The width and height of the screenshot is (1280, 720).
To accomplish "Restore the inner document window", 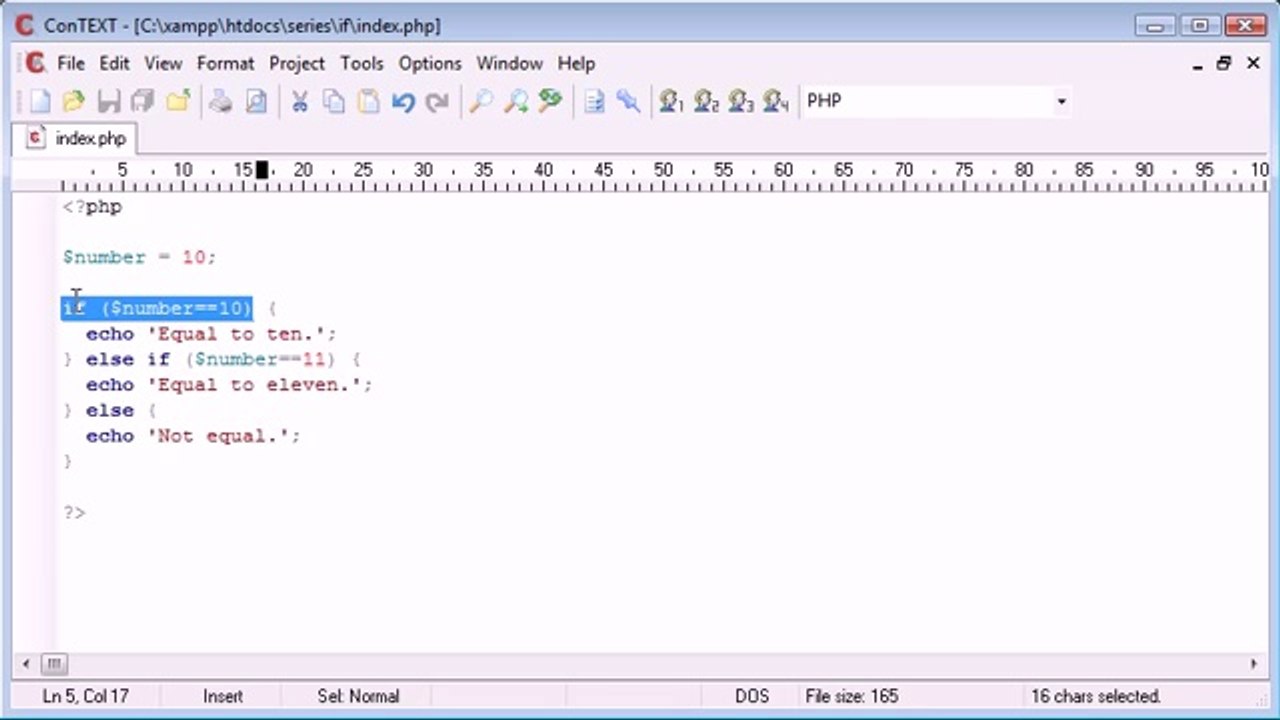I will (1224, 64).
